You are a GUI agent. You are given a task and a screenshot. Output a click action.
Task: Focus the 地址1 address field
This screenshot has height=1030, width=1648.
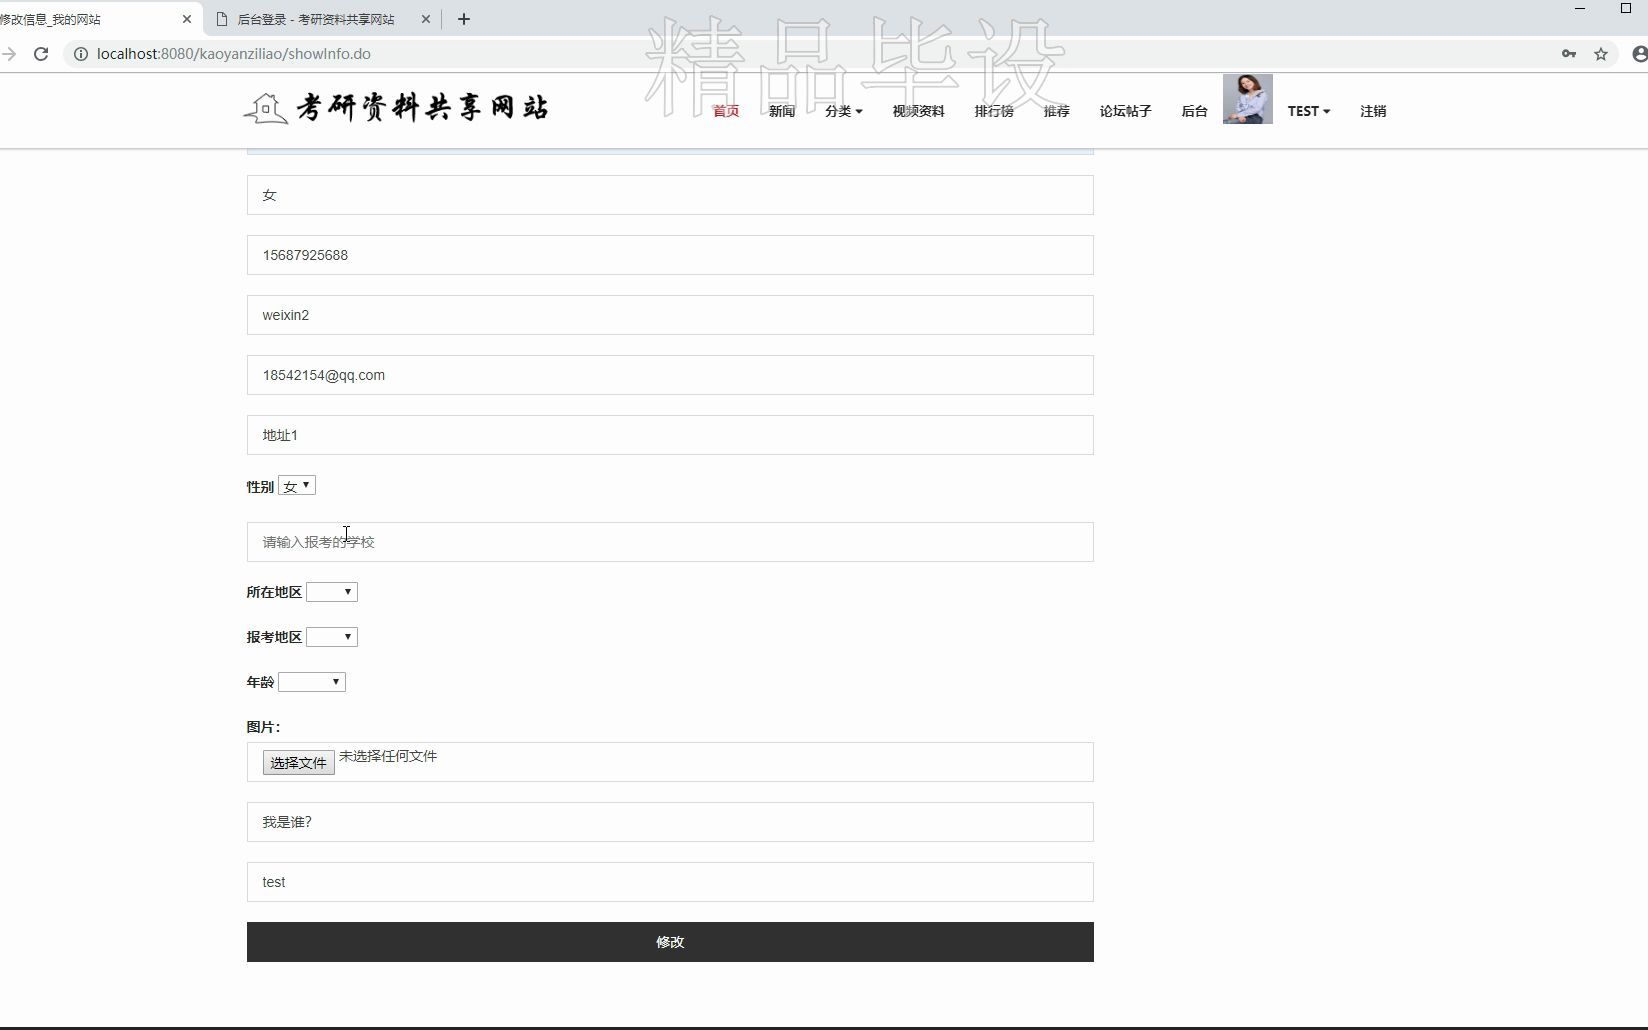coord(670,435)
